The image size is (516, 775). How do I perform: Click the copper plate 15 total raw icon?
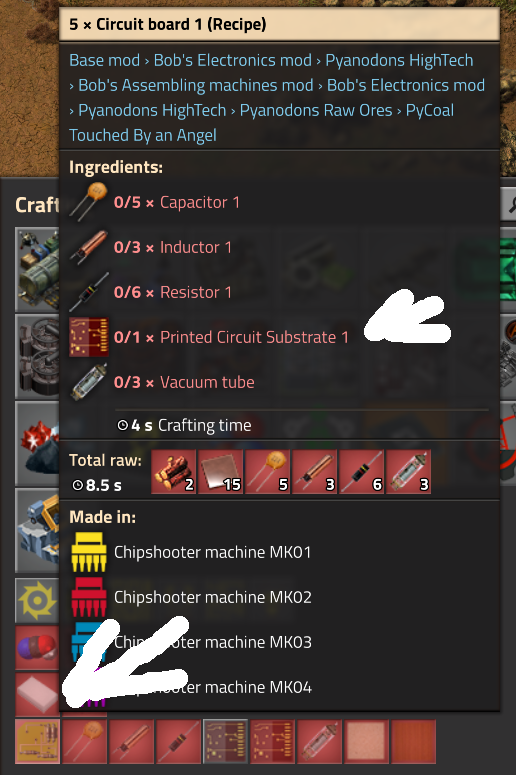pyautogui.click(x=220, y=472)
